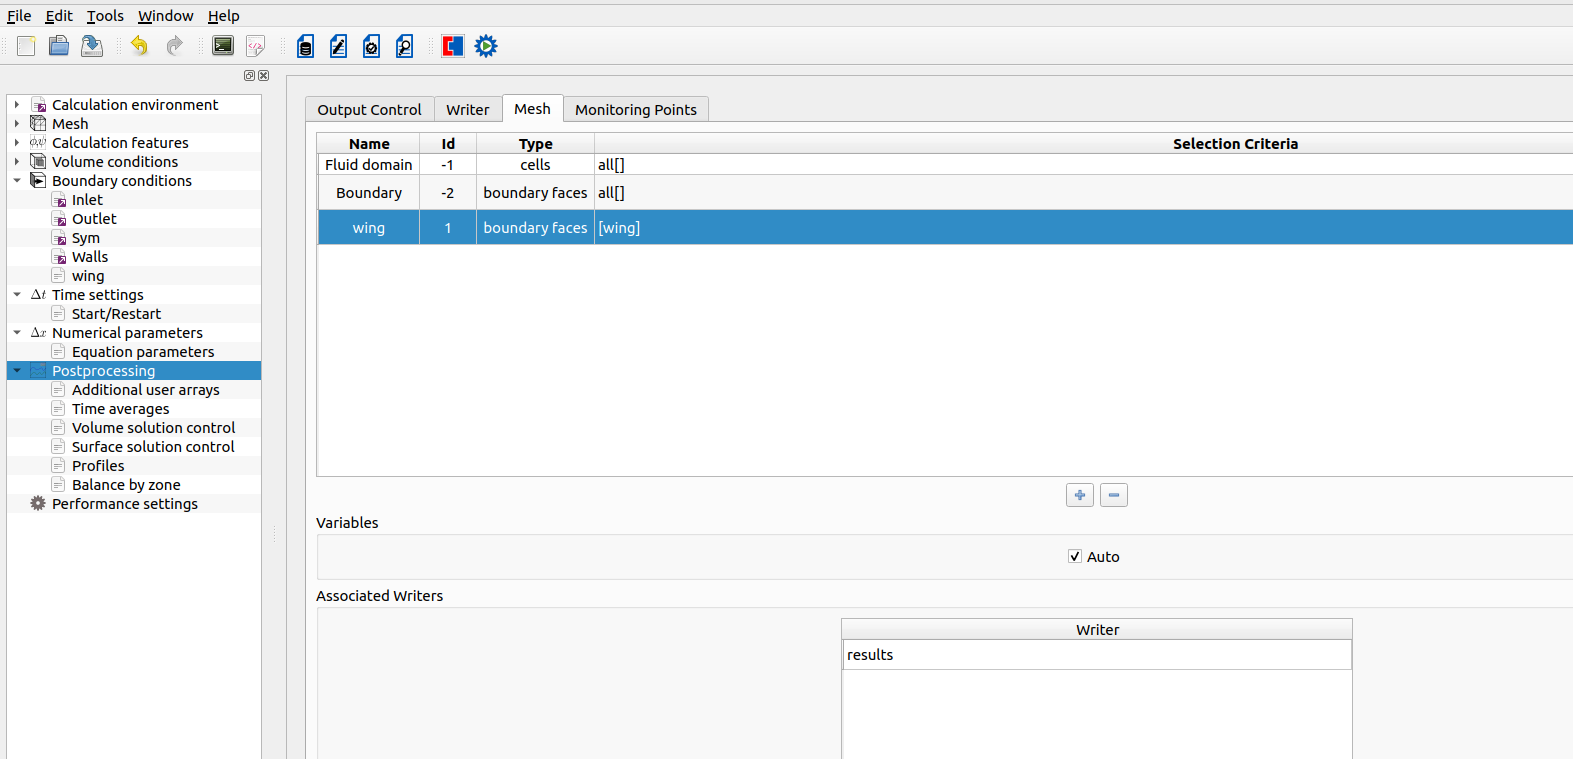Screen dimensions: 1573x759
Task: Click the document with magnifier icon
Action: (405, 46)
